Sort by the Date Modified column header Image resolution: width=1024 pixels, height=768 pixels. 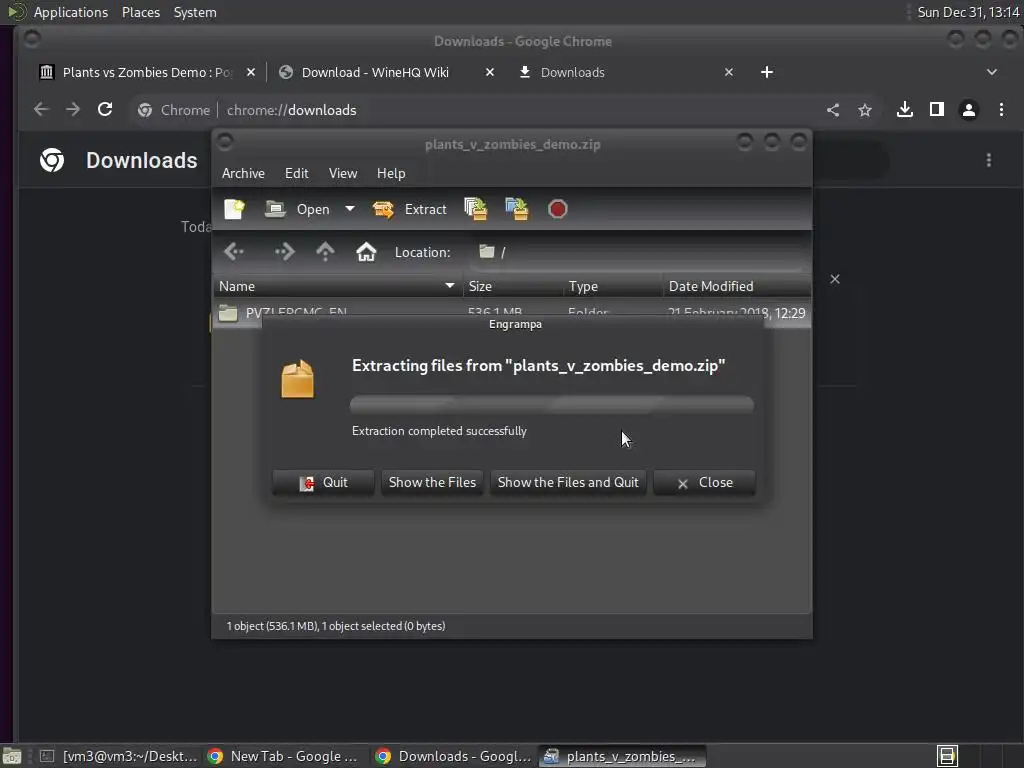737,286
